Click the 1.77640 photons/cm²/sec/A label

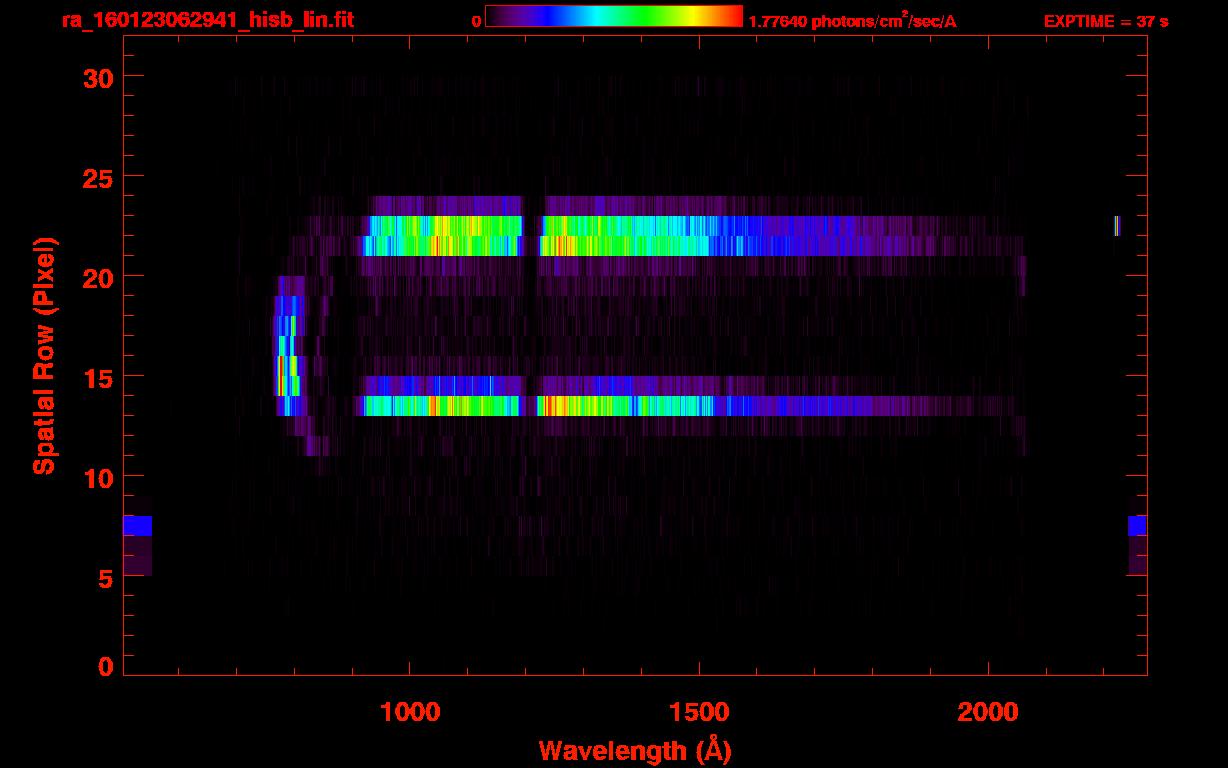coord(852,20)
